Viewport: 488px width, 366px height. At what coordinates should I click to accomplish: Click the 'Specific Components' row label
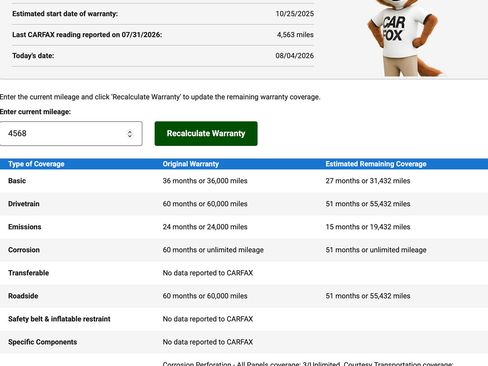click(x=42, y=342)
